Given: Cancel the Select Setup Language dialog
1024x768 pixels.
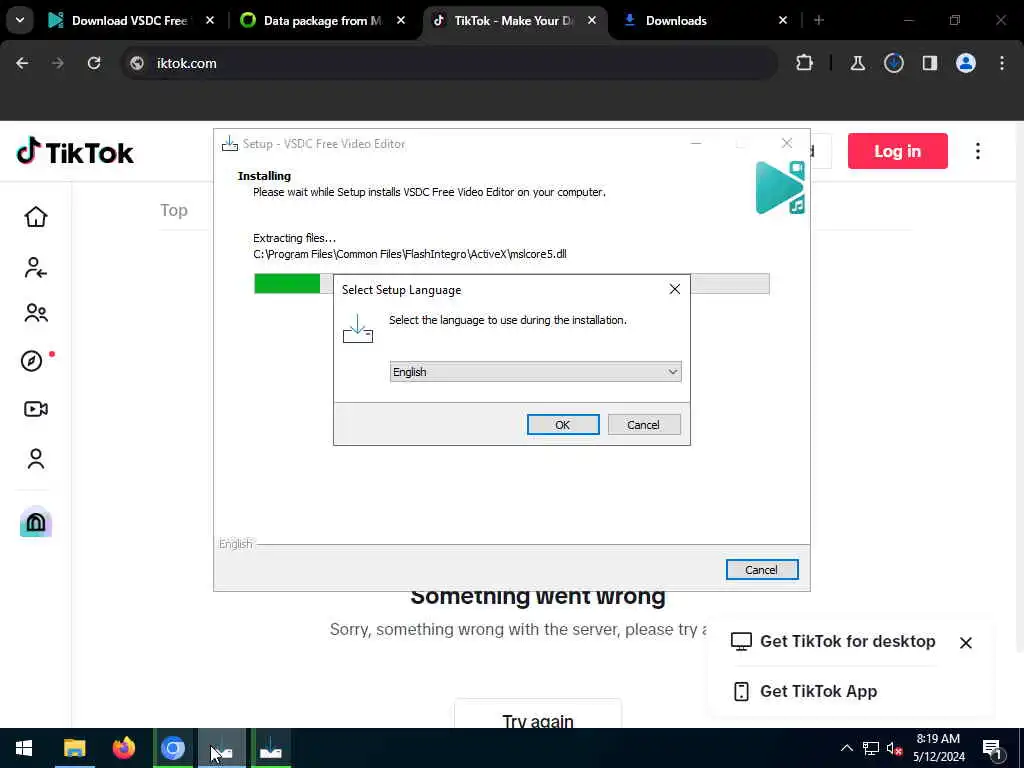Looking at the screenshot, I should [644, 424].
